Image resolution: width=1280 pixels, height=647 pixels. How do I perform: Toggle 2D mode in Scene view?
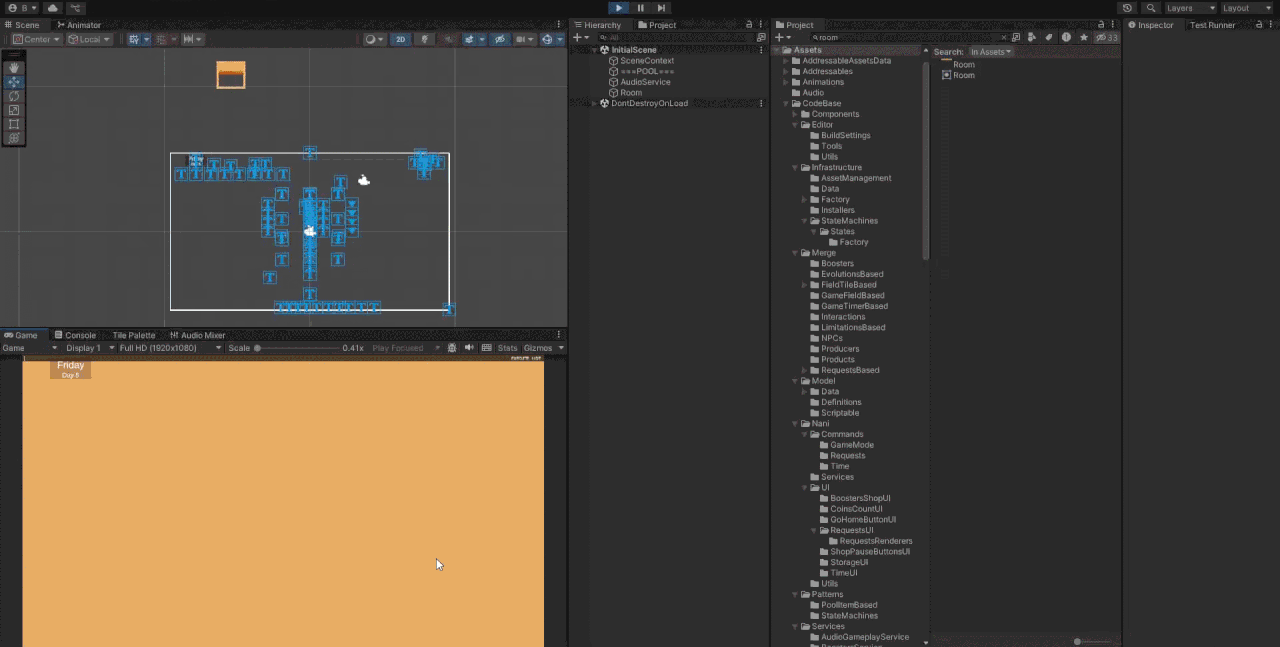[x=400, y=39]
